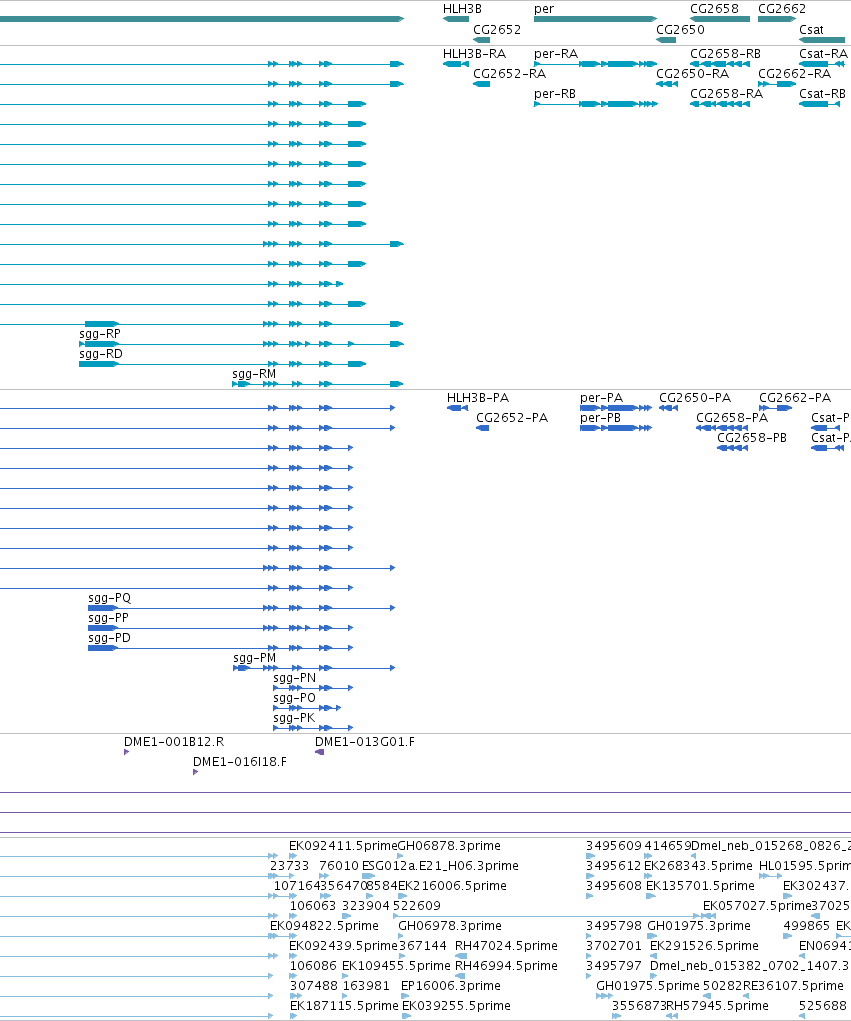
Task: Select the per gene label
Action: (544, 9)
